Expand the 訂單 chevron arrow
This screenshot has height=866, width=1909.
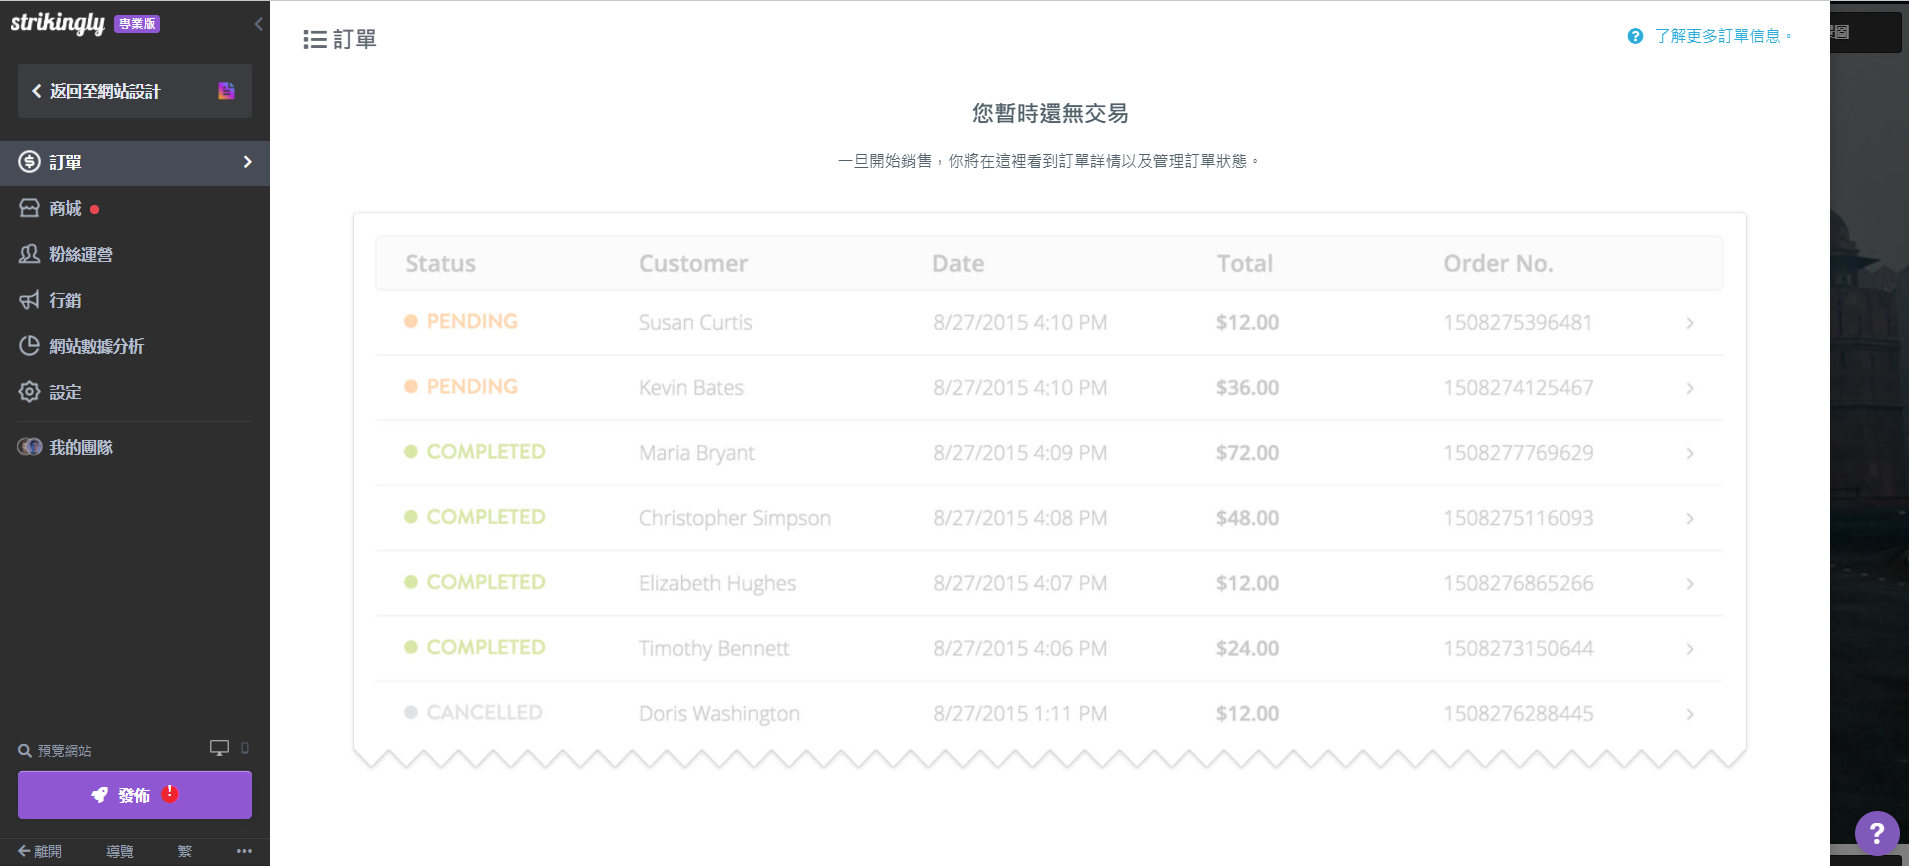248,162
